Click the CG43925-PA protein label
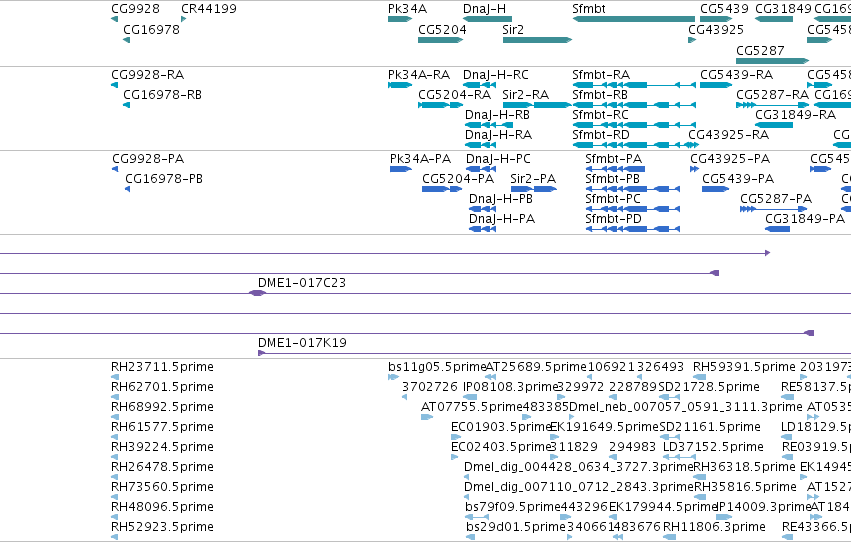The width and height of the screenshot is (851, 542). click(x=730, y=159)
